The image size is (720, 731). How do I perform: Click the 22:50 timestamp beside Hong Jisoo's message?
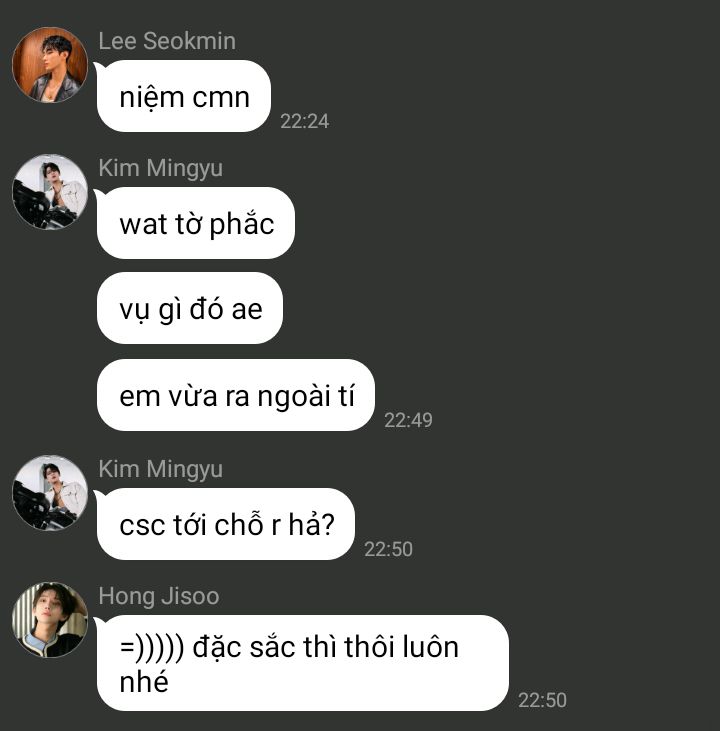point(542,700)
